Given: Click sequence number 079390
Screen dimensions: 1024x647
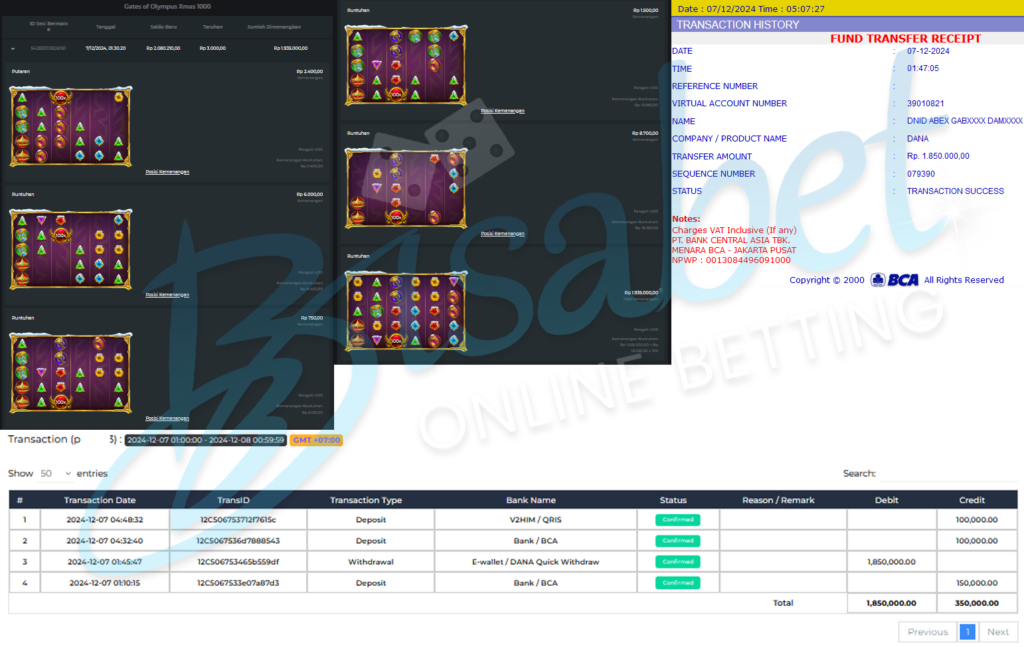Looking at the screenshot, I should (x=921, y=174).
